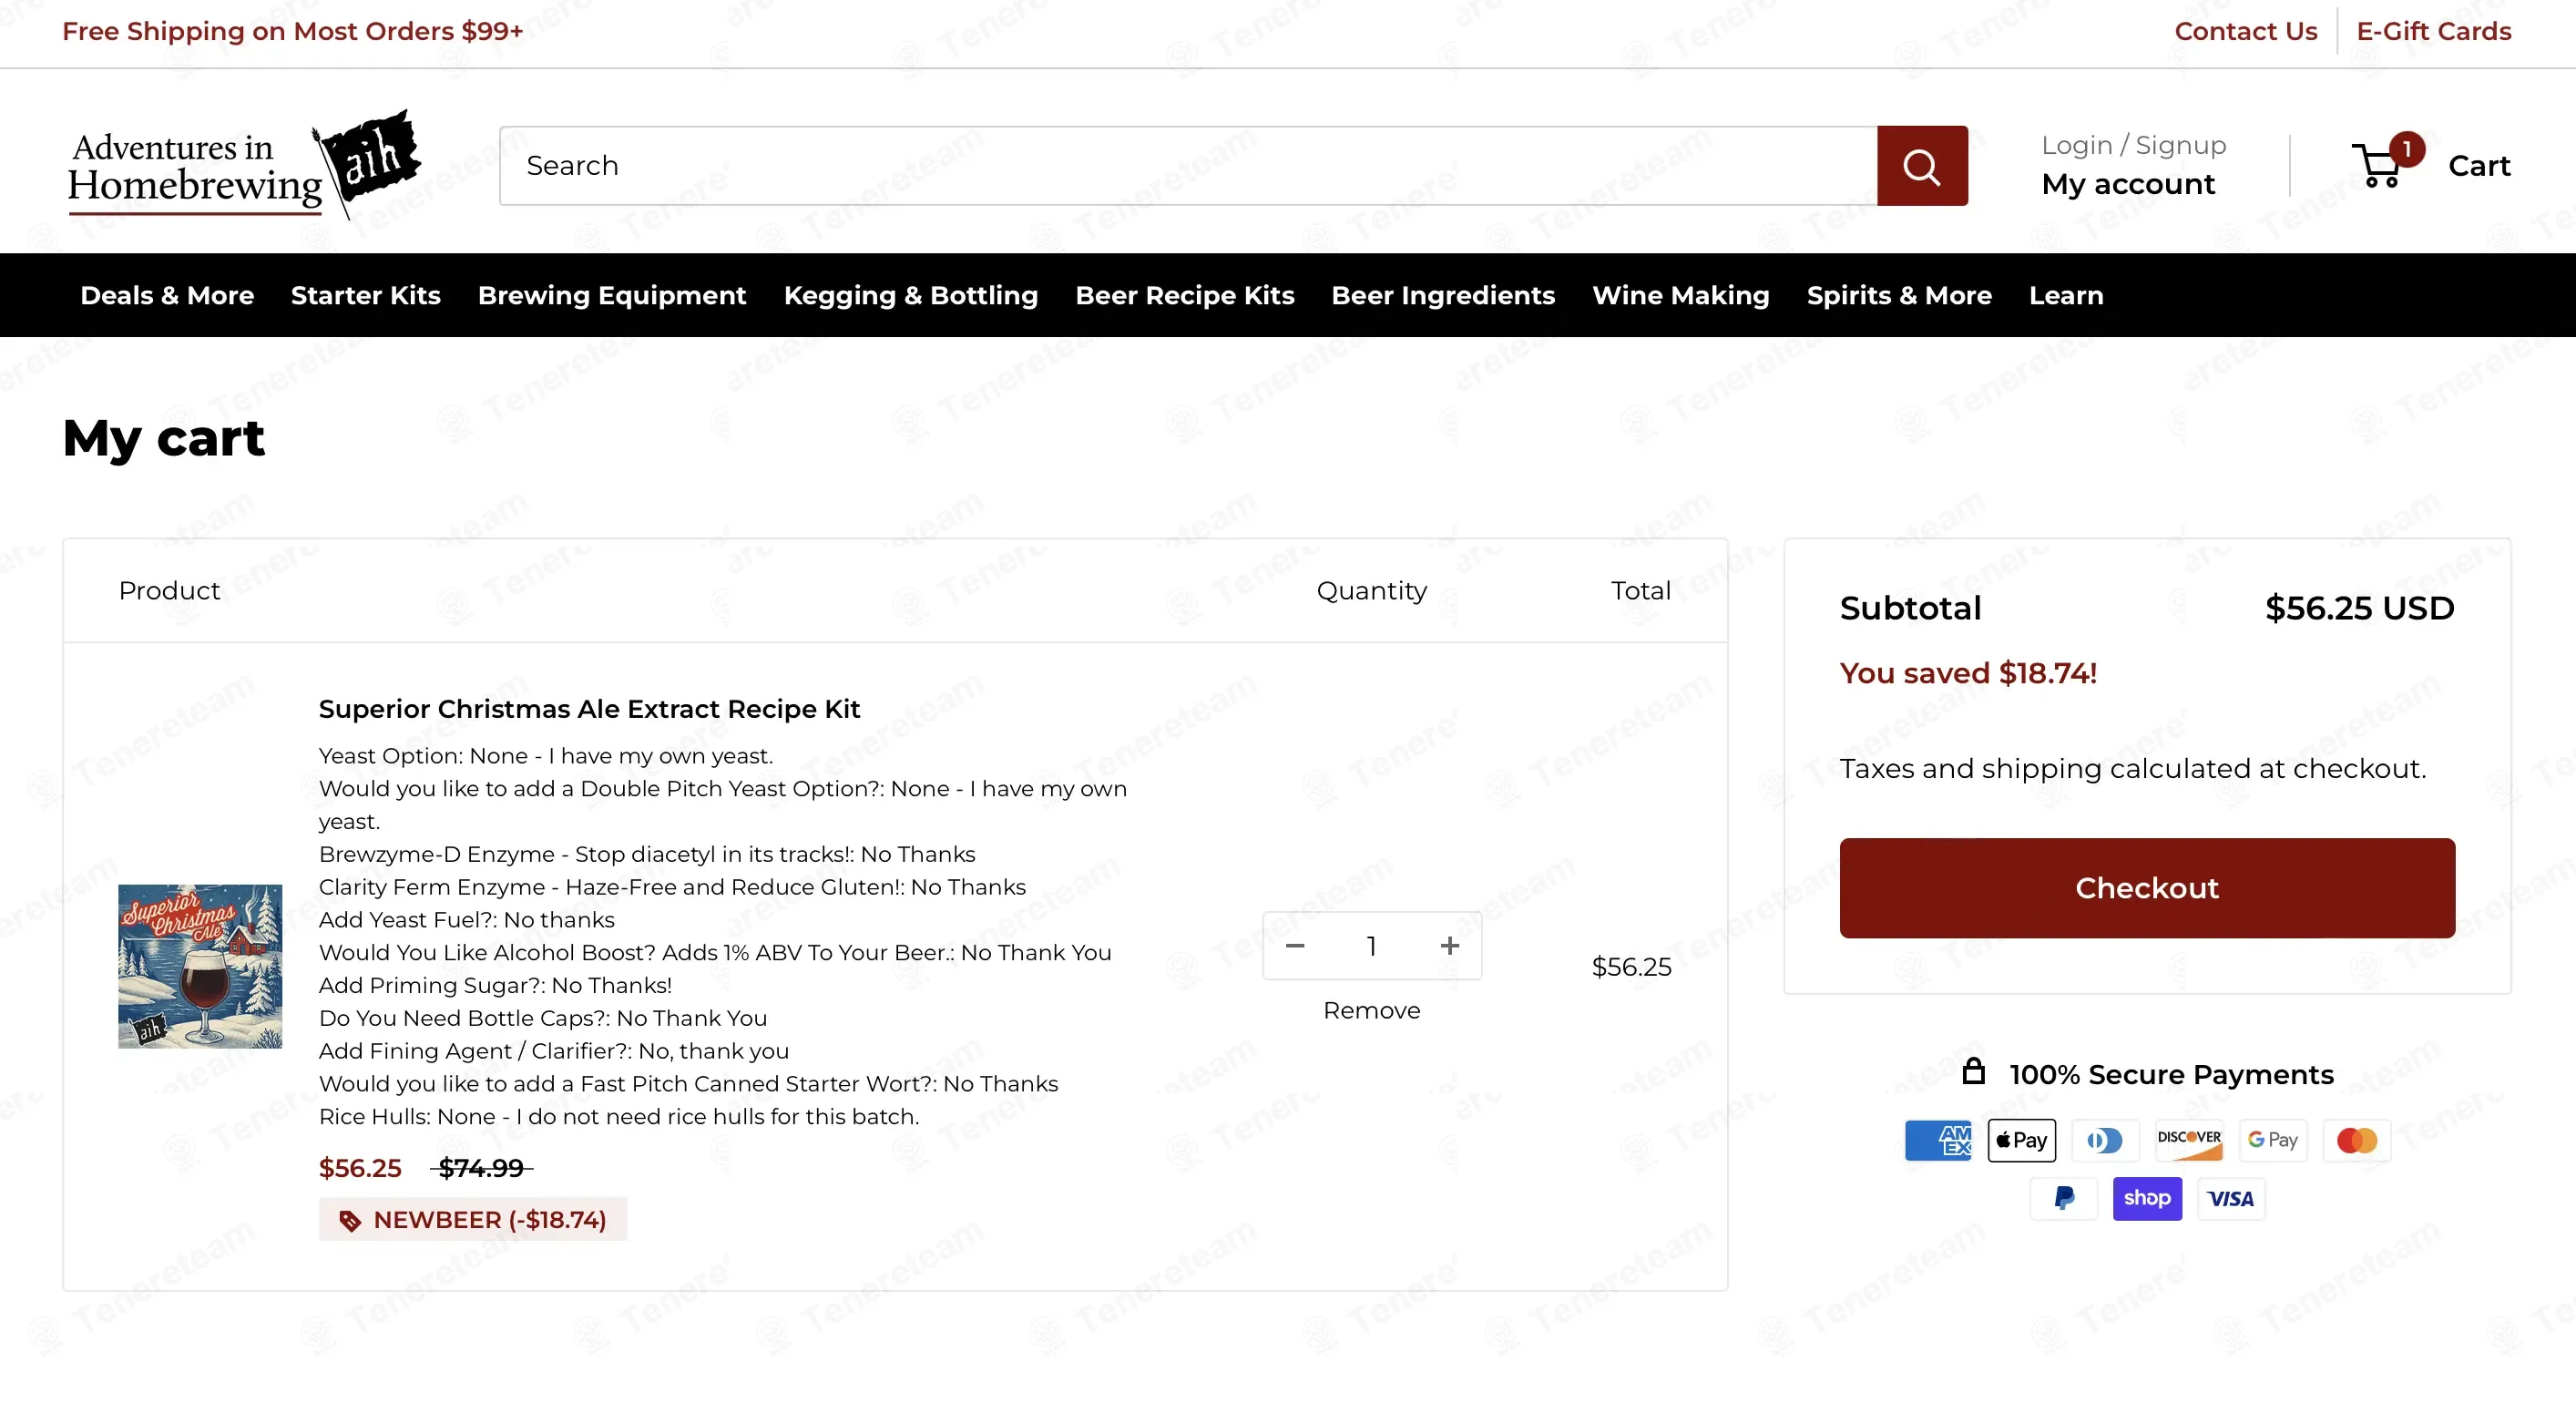Click the PayPal payment icon
Image resolution: width=2576 pixels, height=1403 pixels.
2063,1199
